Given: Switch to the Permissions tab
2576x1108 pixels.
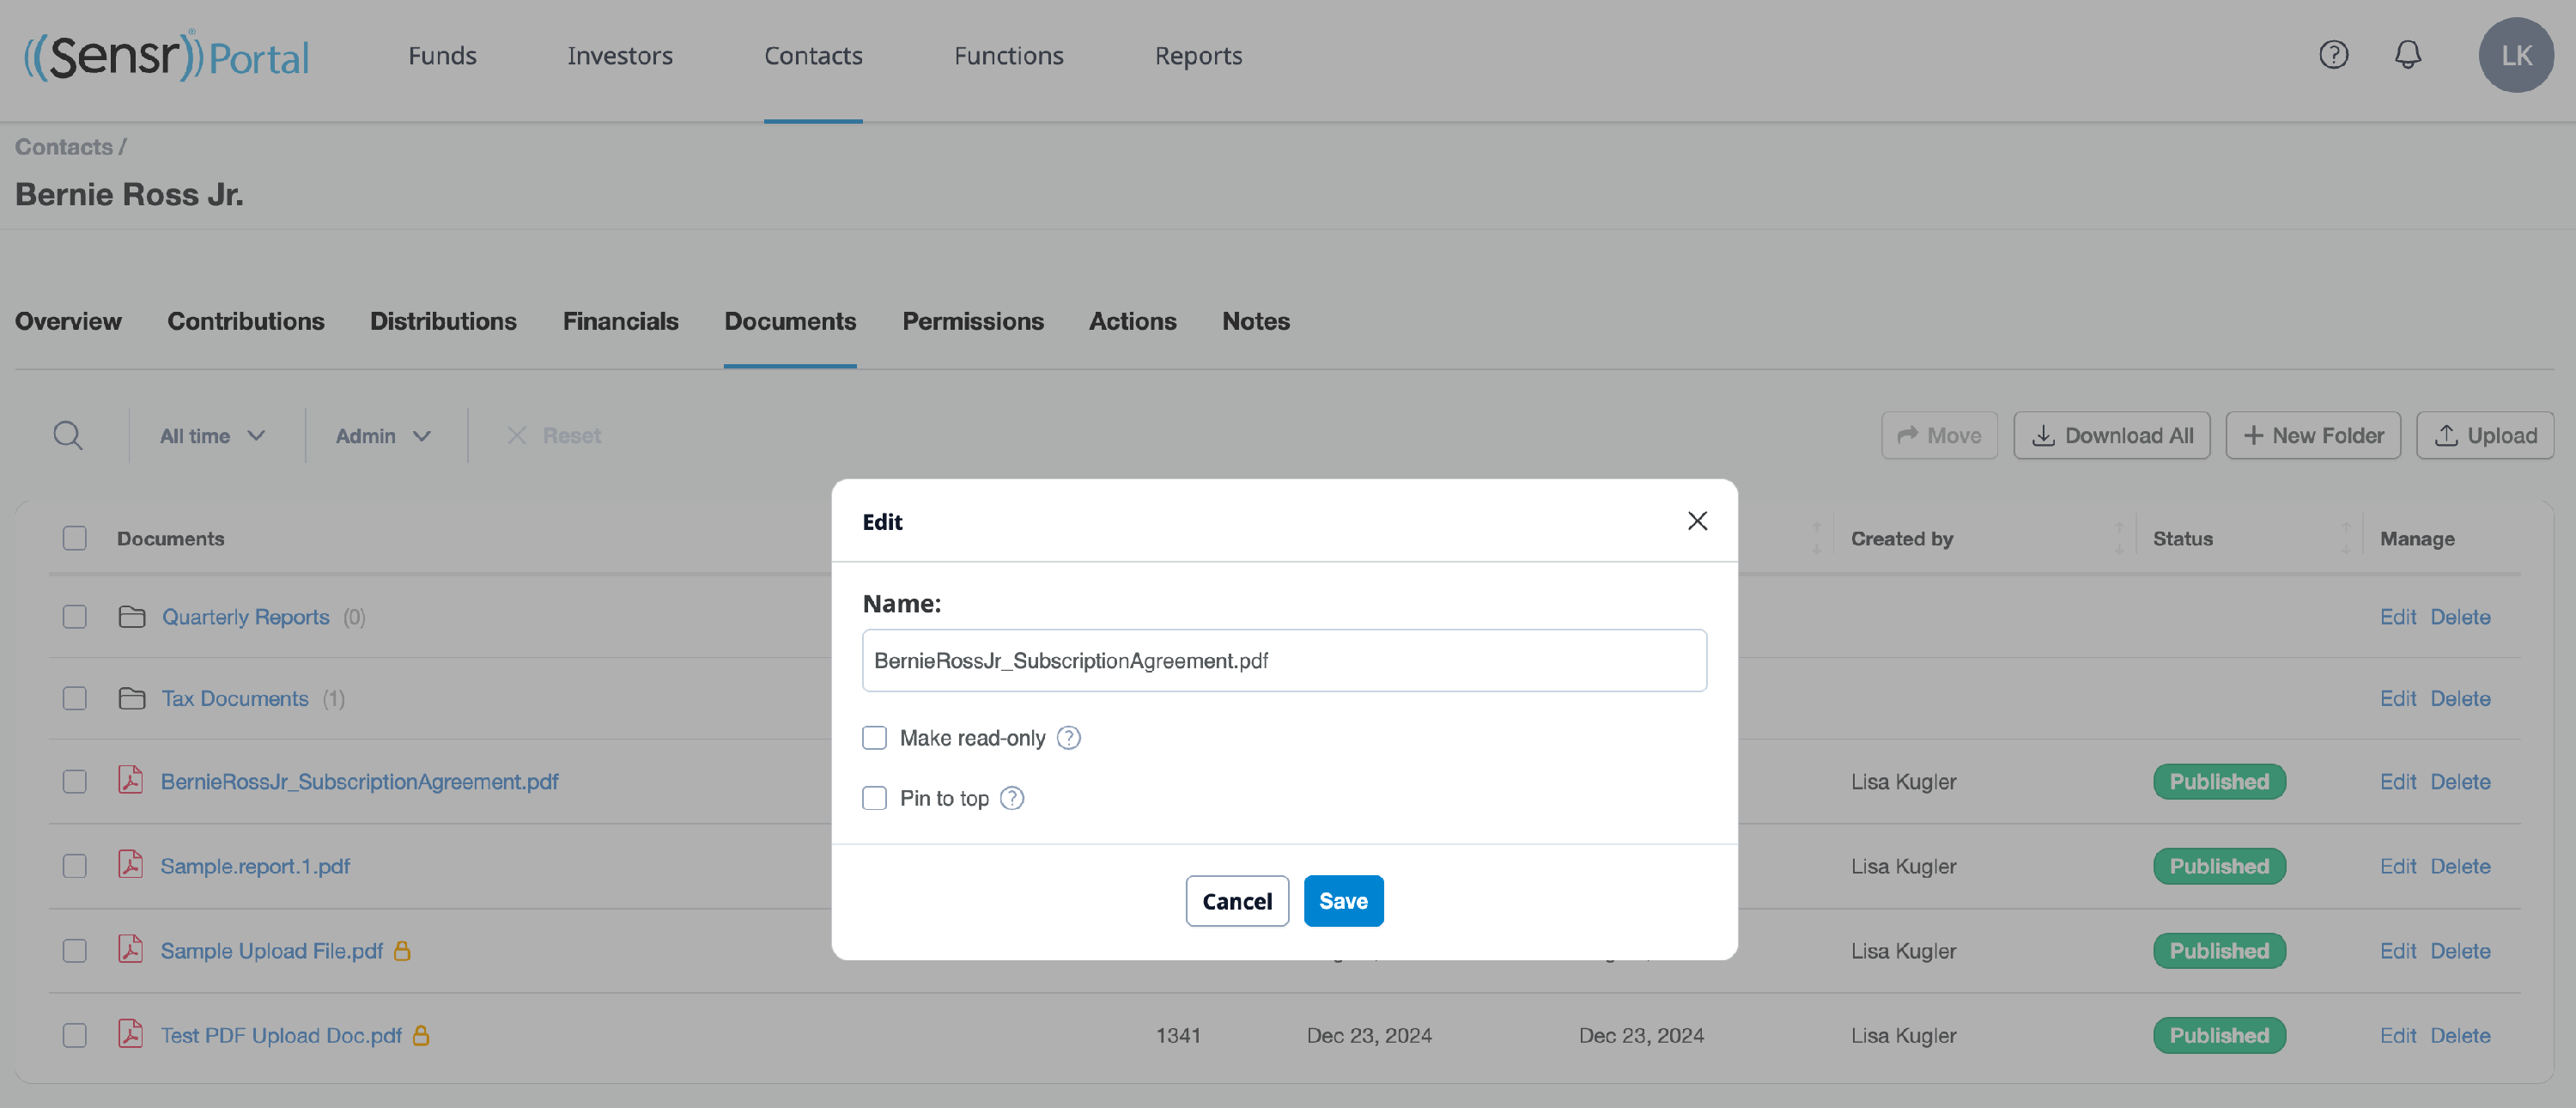Looking at the screenshot, I should pyautogui.click(x=973, y=321).
